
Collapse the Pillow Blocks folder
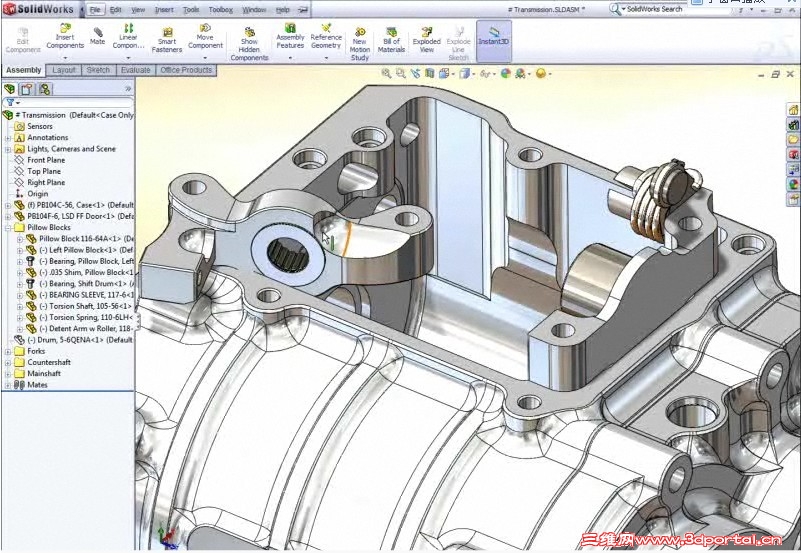[x=8, y=228]
